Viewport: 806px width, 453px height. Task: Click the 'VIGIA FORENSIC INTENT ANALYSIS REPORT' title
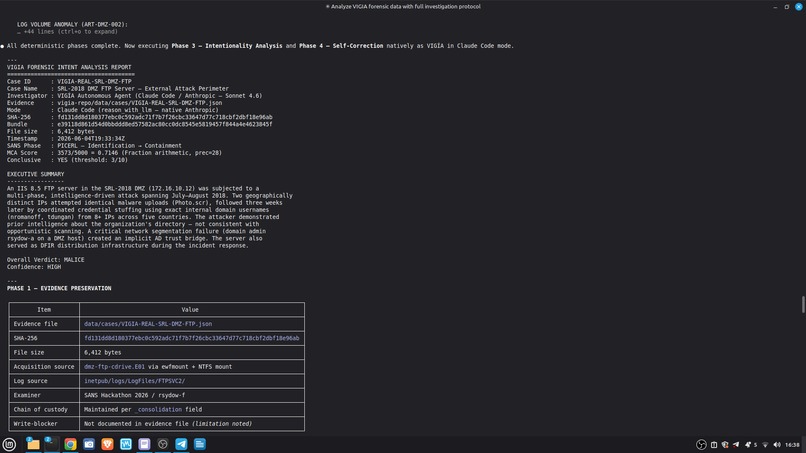(x=69, y=67)
